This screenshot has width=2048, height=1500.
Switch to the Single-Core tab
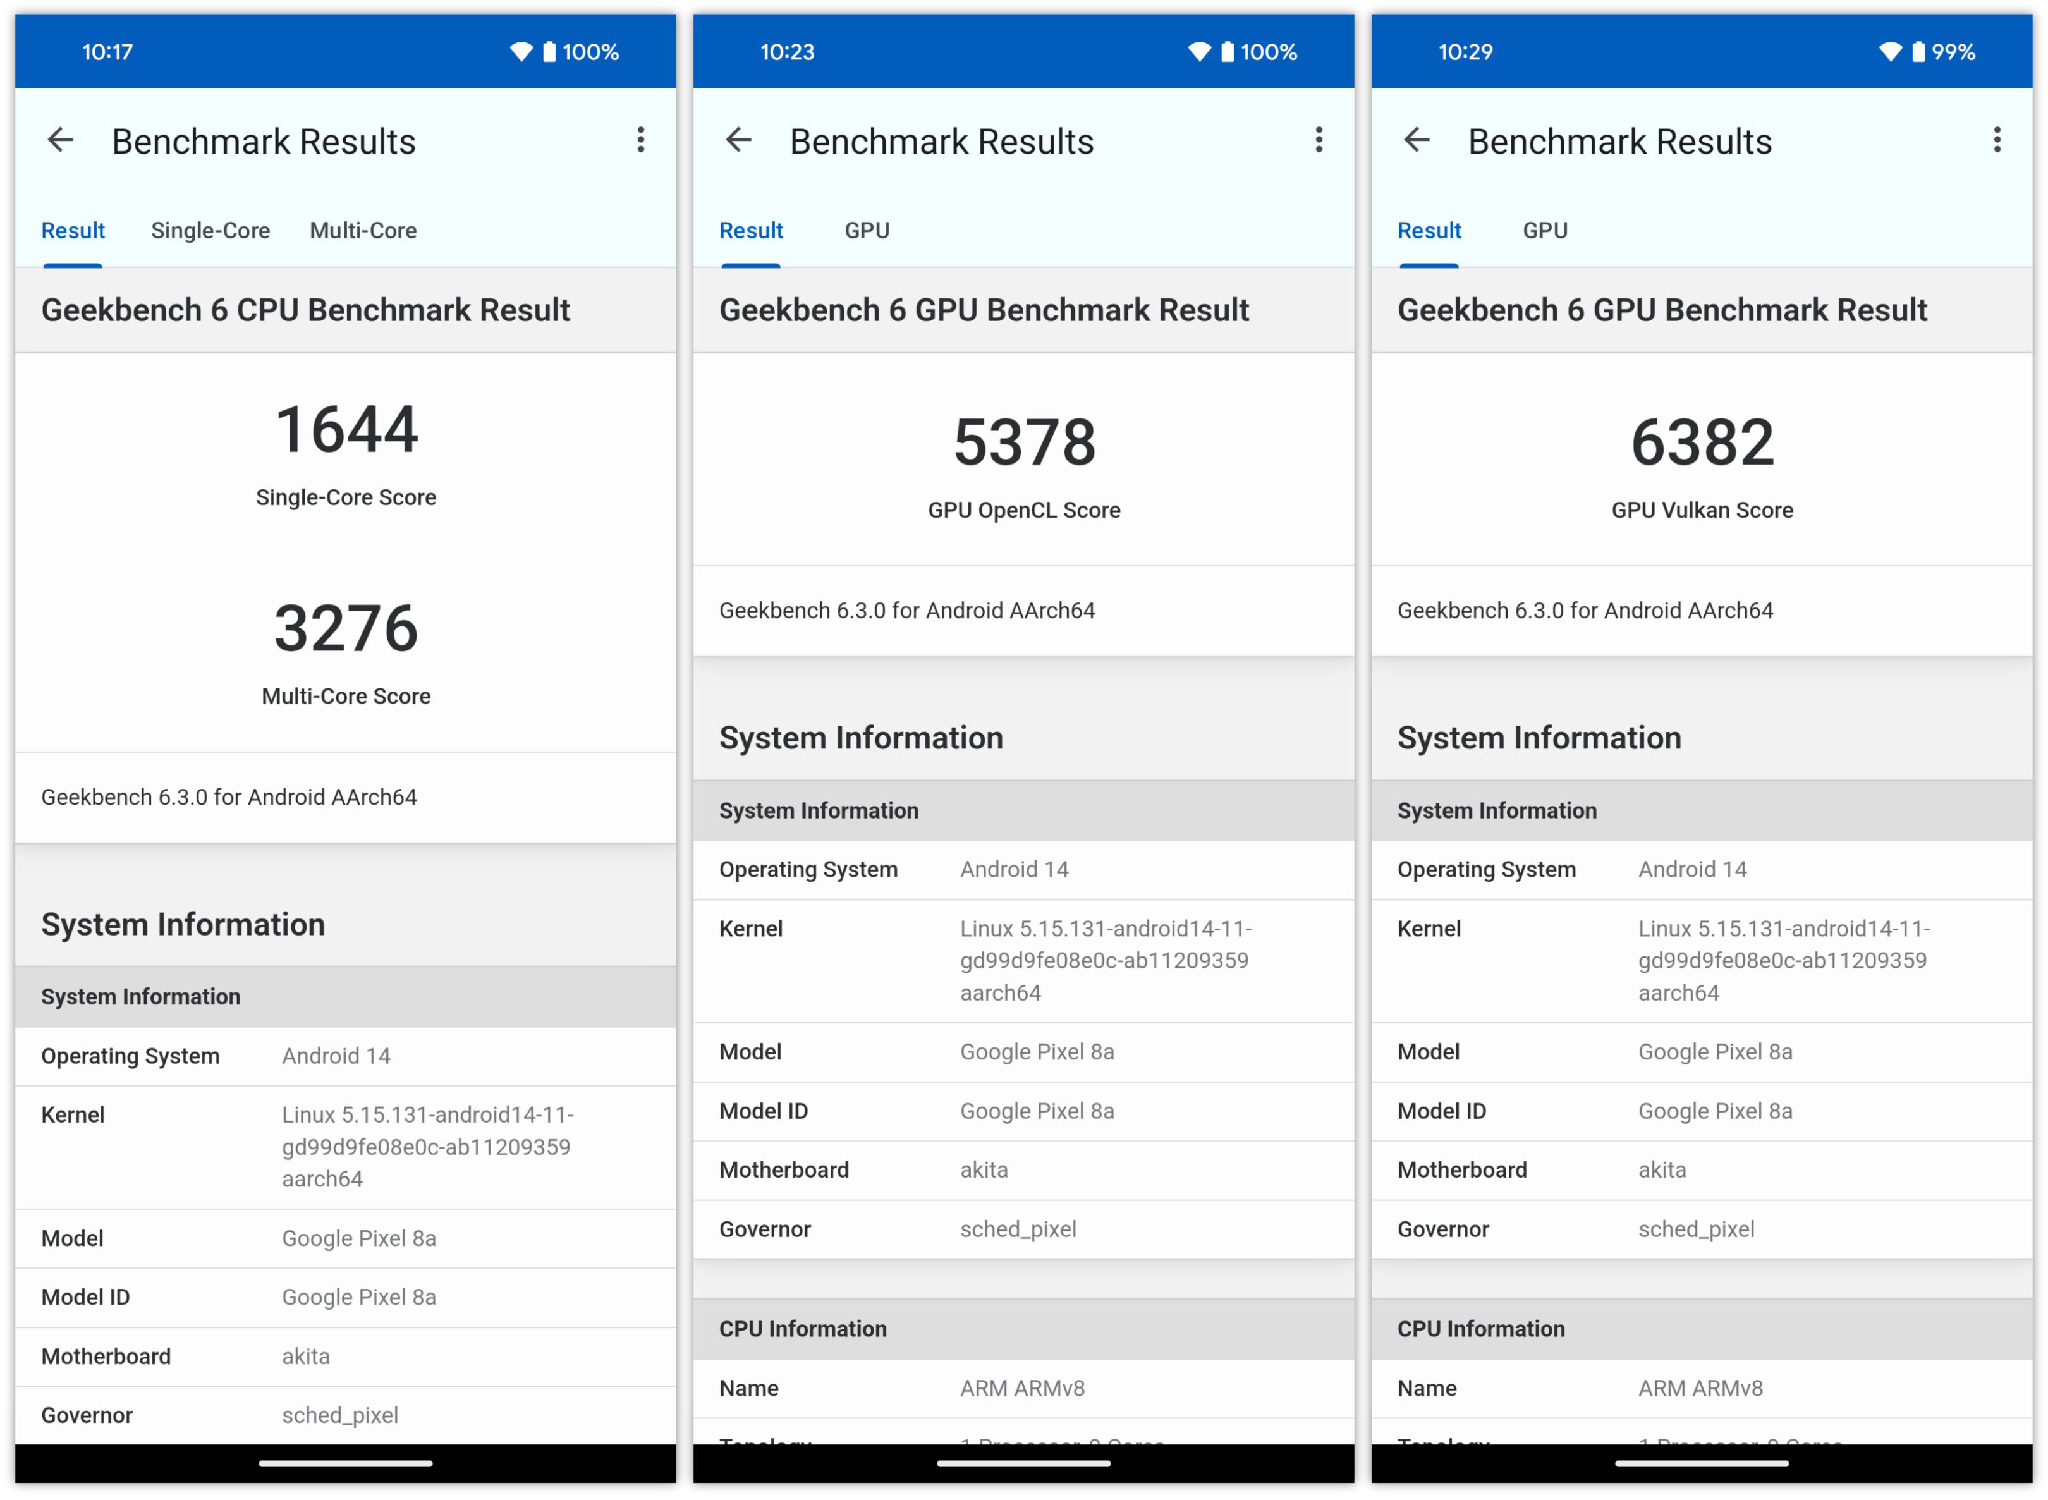(x=210, y=231)
